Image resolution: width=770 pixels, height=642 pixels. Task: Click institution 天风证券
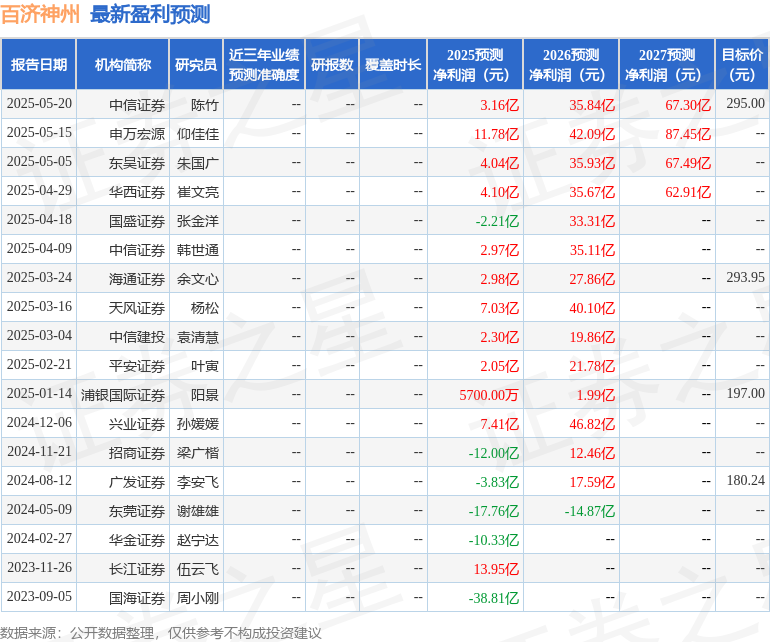tap(137, 308)
